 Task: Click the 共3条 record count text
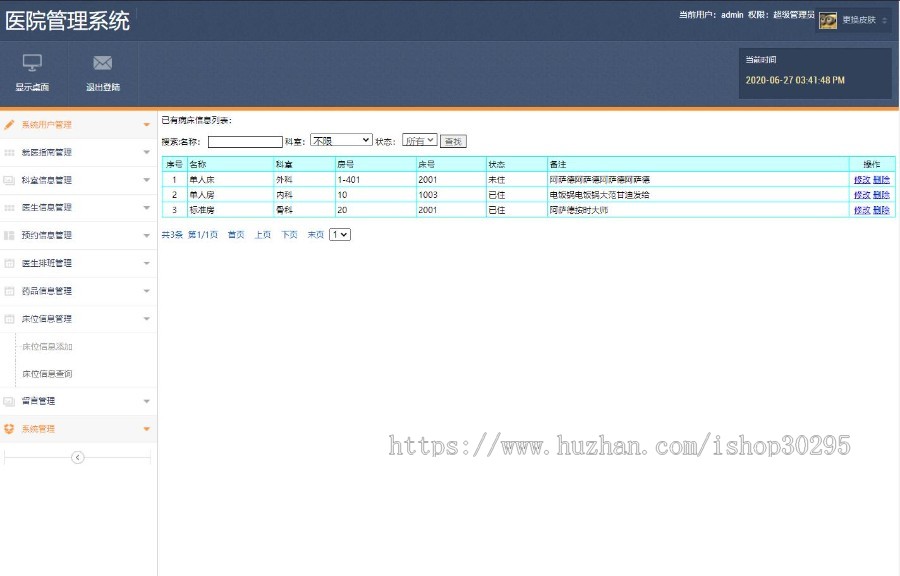172,235
